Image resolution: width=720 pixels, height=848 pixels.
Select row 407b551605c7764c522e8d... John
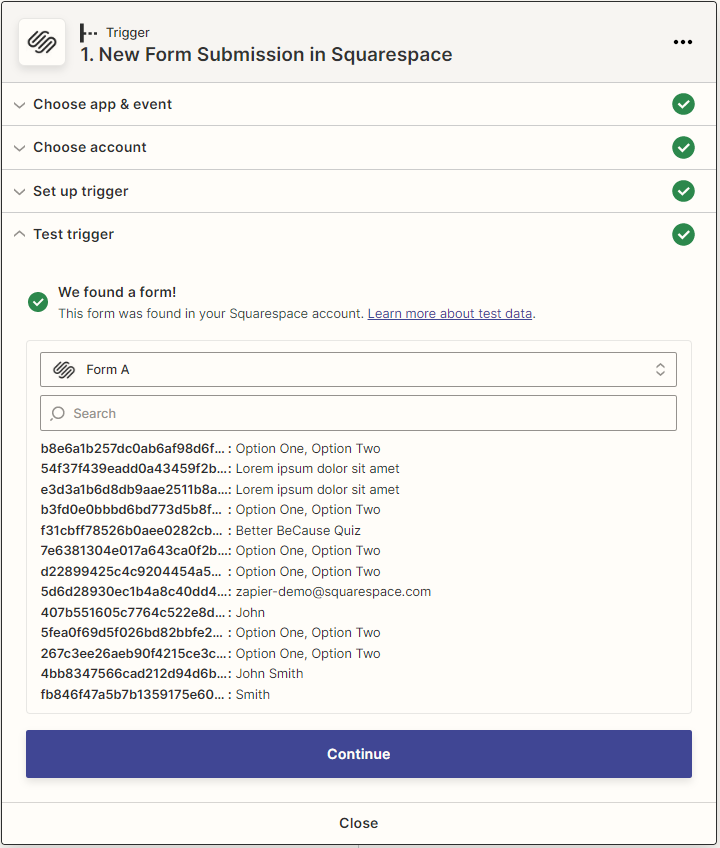[153, 613]
